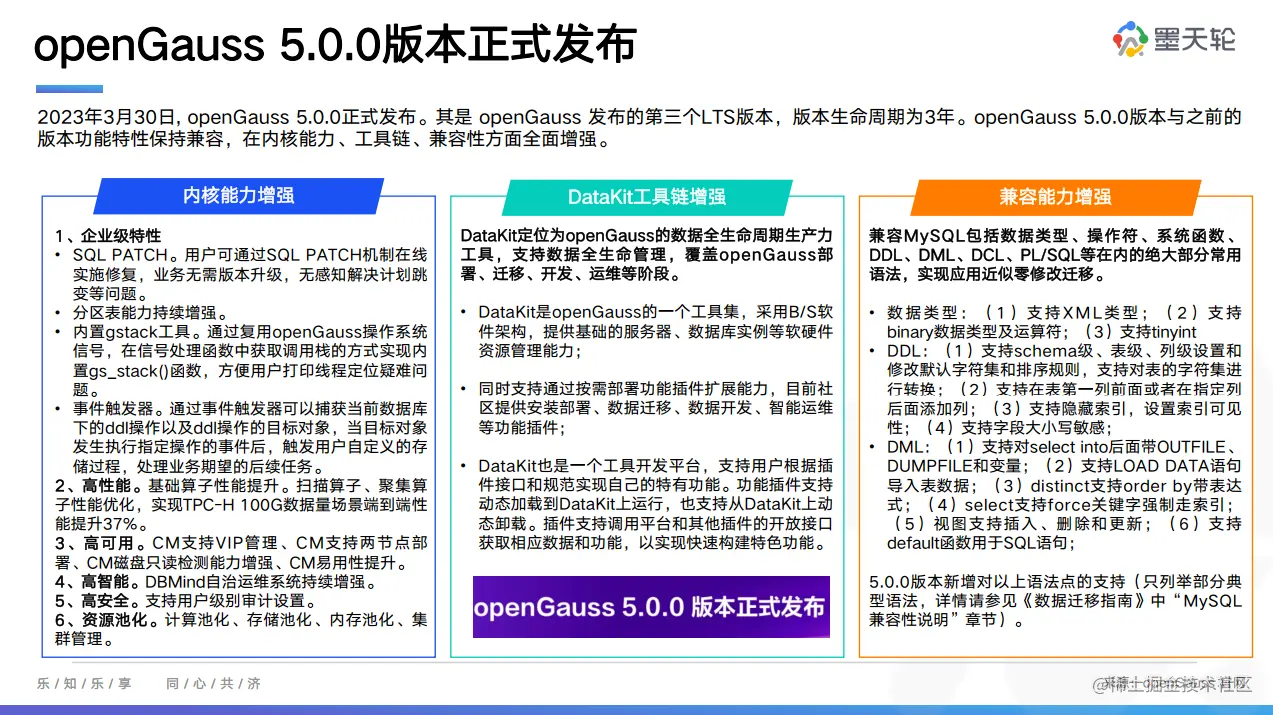This screenshot has width=1273, height=715.
Task: Click the DML bullet about select into
Action: click(x=1055, y=495)
